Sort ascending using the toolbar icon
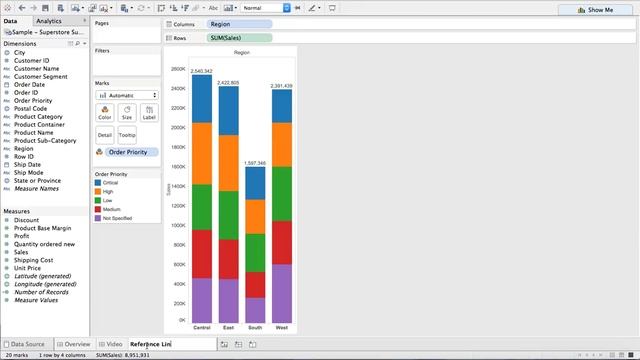The height and width of the screenshot is (360, 640). tap(173, 8)
